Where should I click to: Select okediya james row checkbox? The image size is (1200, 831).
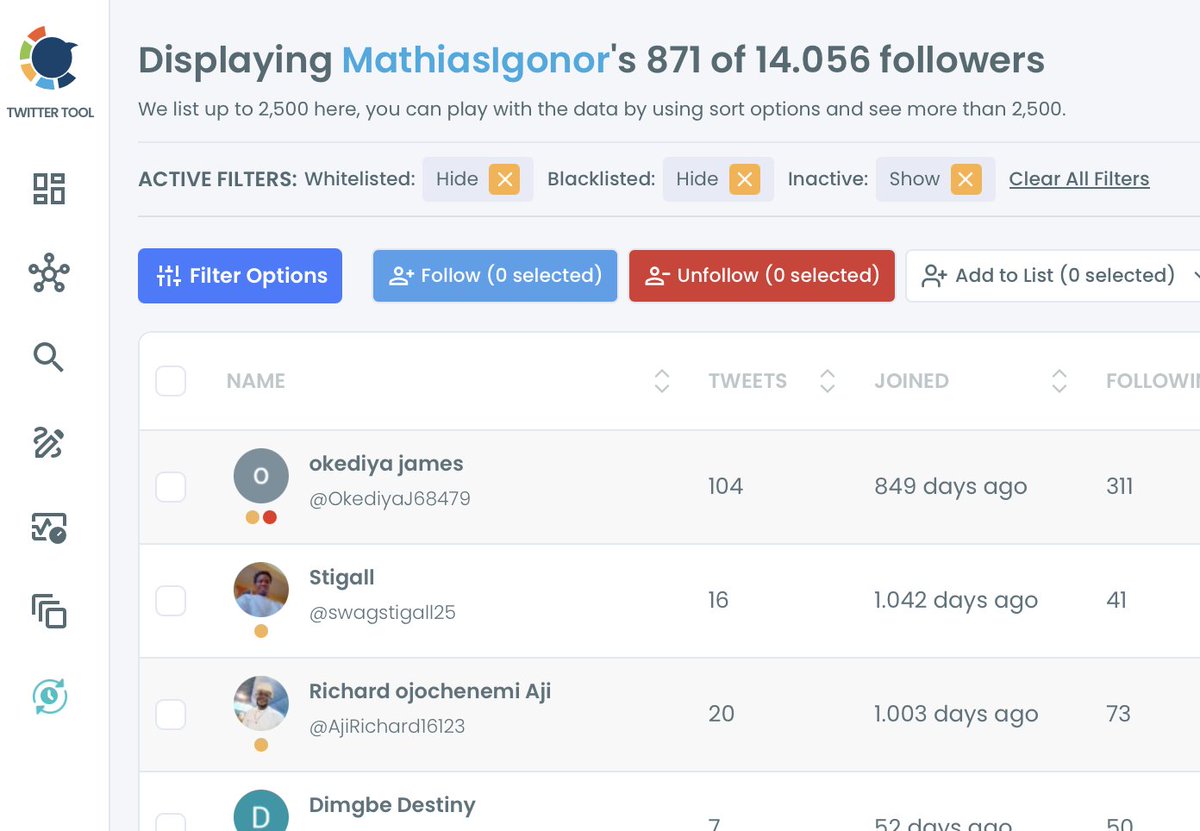171,487
